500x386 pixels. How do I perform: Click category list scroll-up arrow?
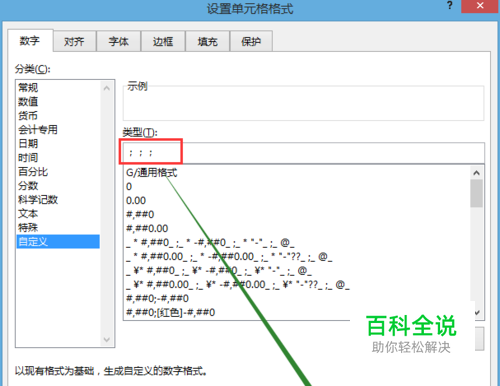(107, 88)
